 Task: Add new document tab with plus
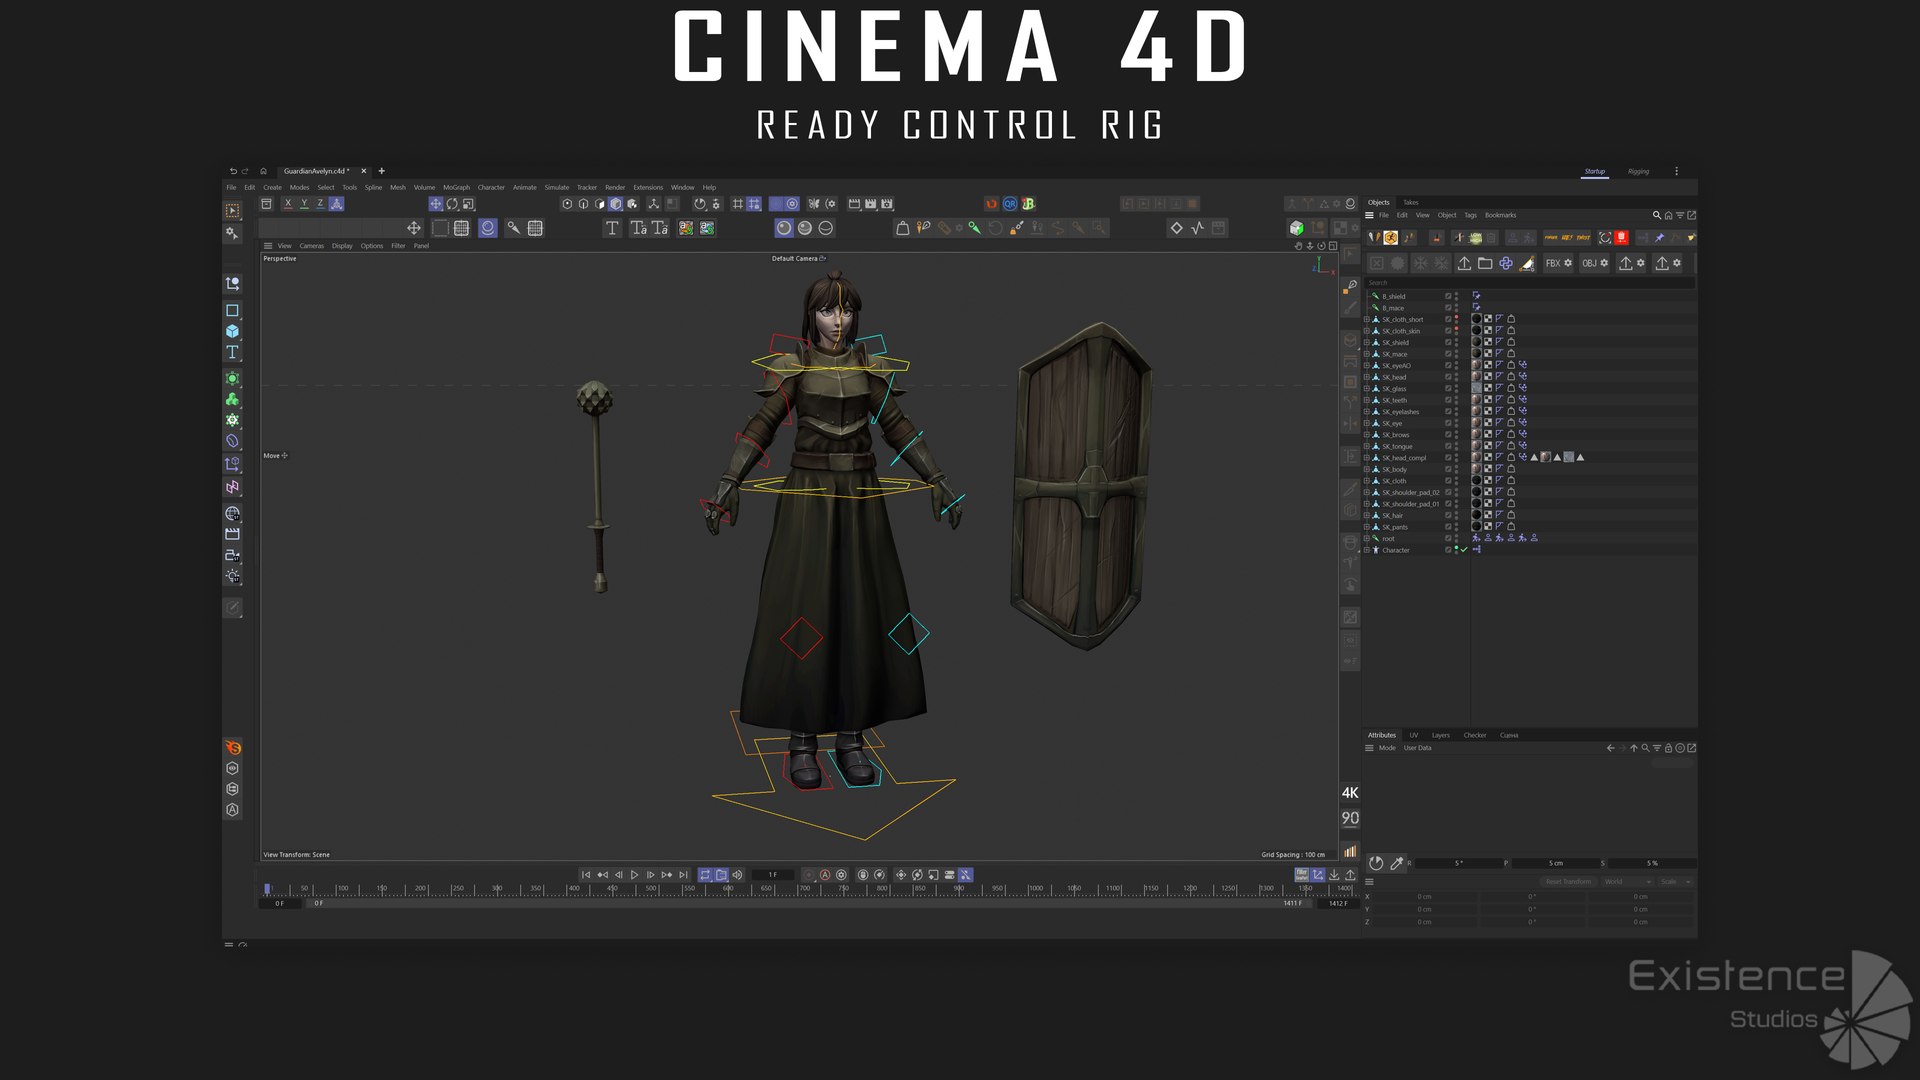point(381,171)
